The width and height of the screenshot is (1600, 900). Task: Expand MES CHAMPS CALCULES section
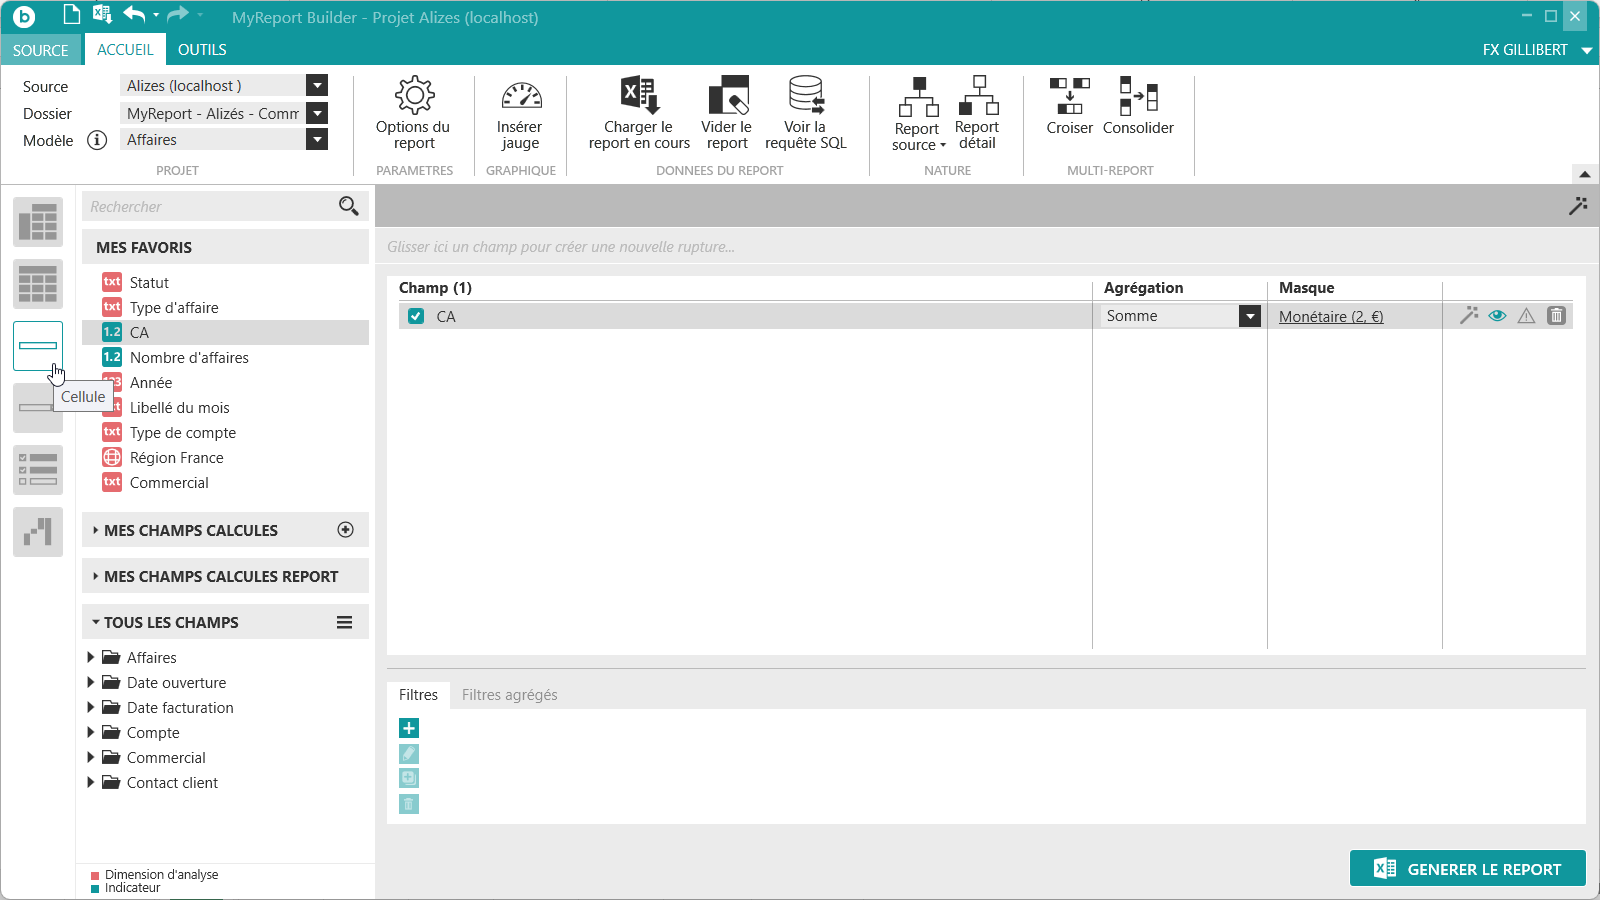225,530
